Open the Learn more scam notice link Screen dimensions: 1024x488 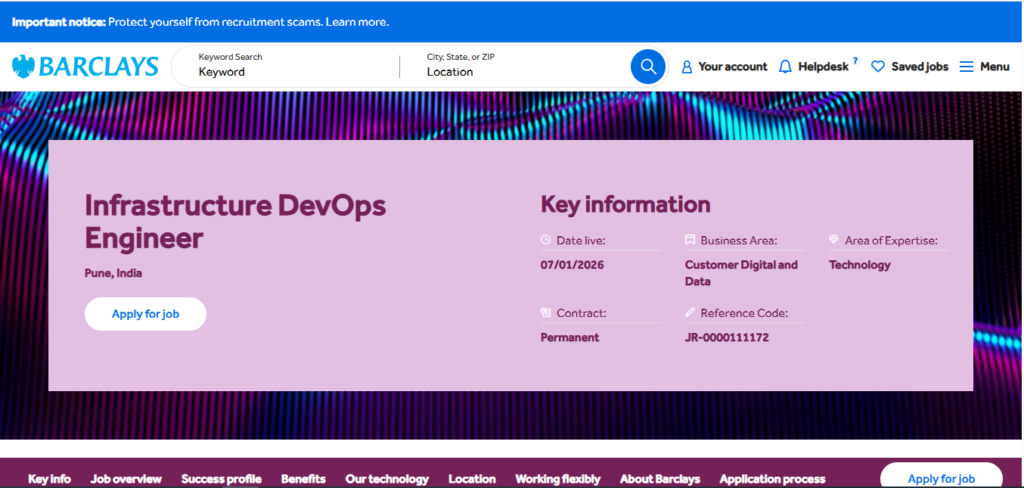357,22
